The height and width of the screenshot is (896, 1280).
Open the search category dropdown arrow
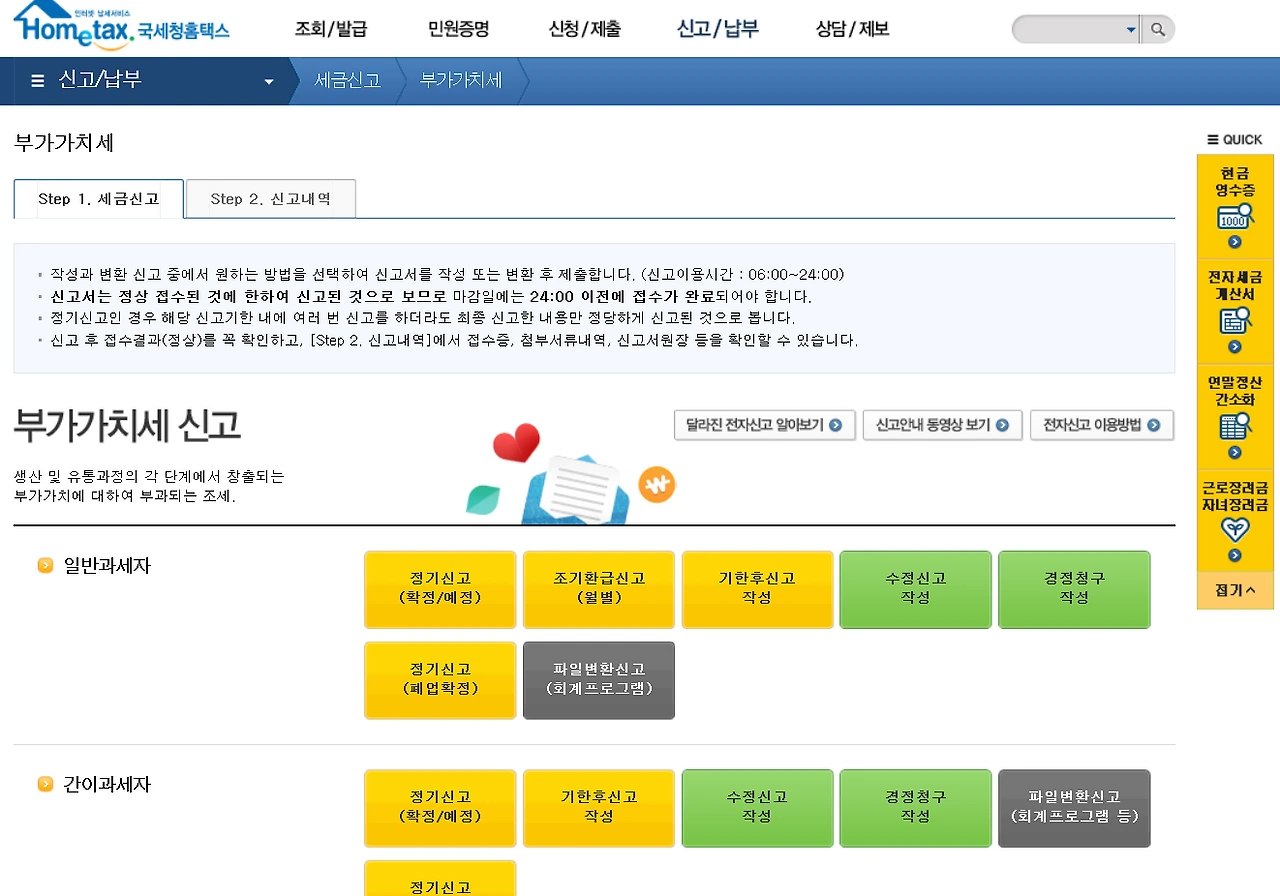(x=1131, y=30)
